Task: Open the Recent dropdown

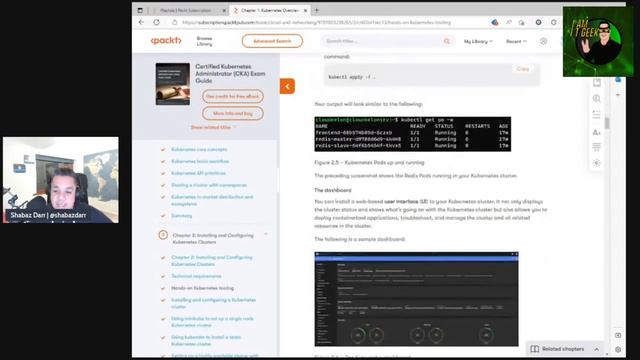Action: click(516, 41)
